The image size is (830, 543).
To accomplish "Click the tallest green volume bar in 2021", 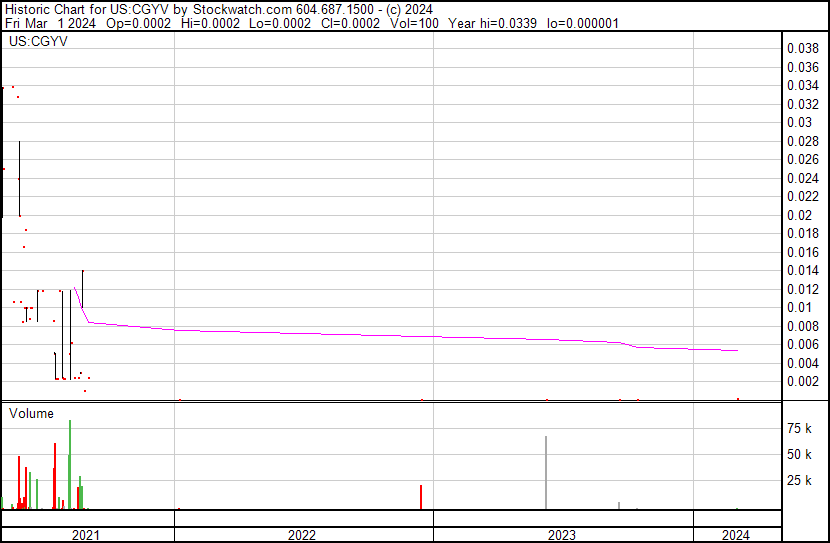I will pos(70,465).
